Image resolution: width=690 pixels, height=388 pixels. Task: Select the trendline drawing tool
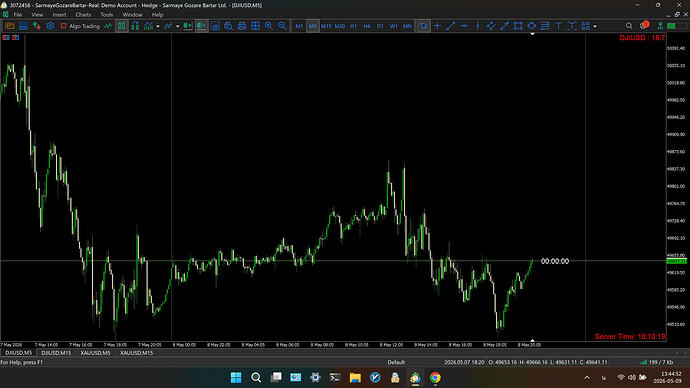(451, 26)
